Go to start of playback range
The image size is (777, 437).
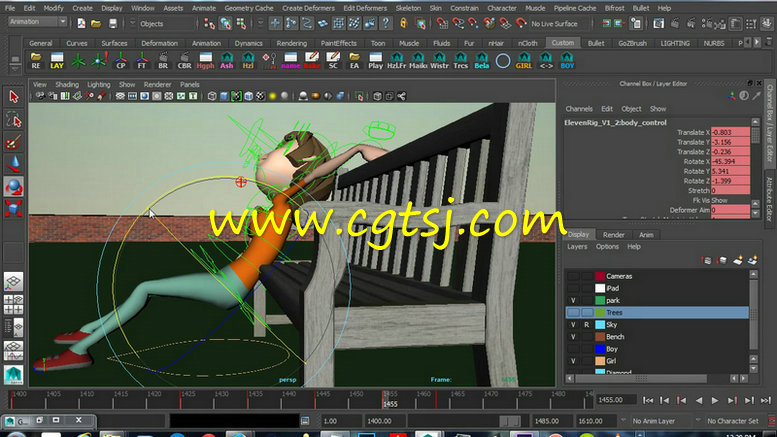(648, 400)
